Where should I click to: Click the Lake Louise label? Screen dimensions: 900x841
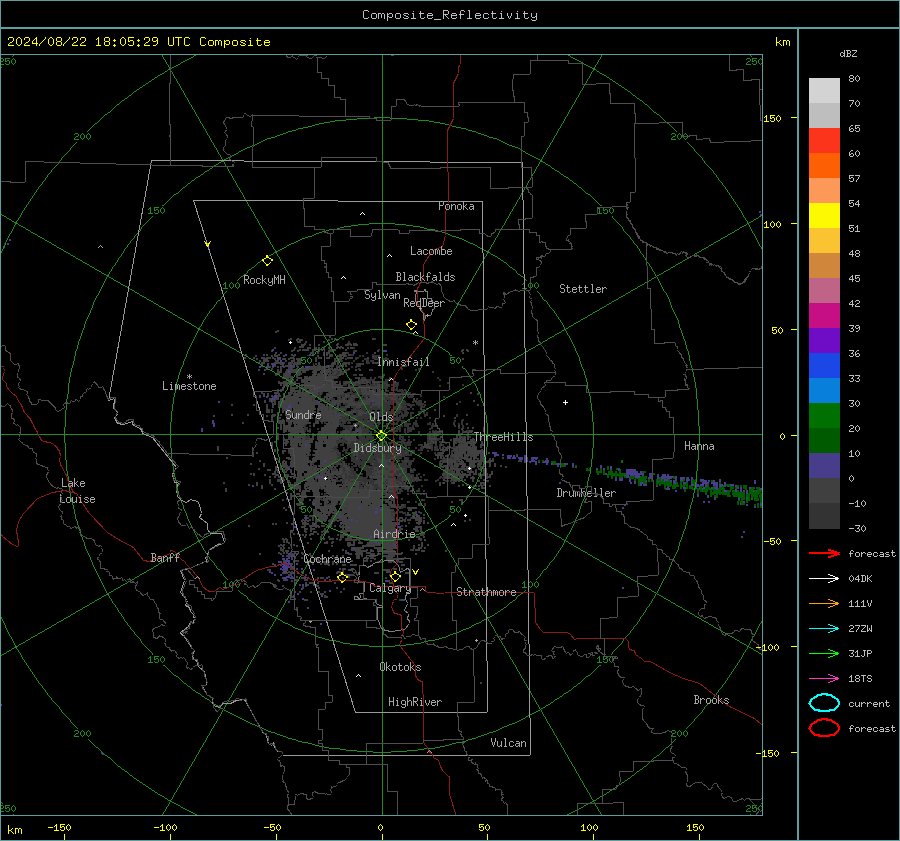point(77,491)
